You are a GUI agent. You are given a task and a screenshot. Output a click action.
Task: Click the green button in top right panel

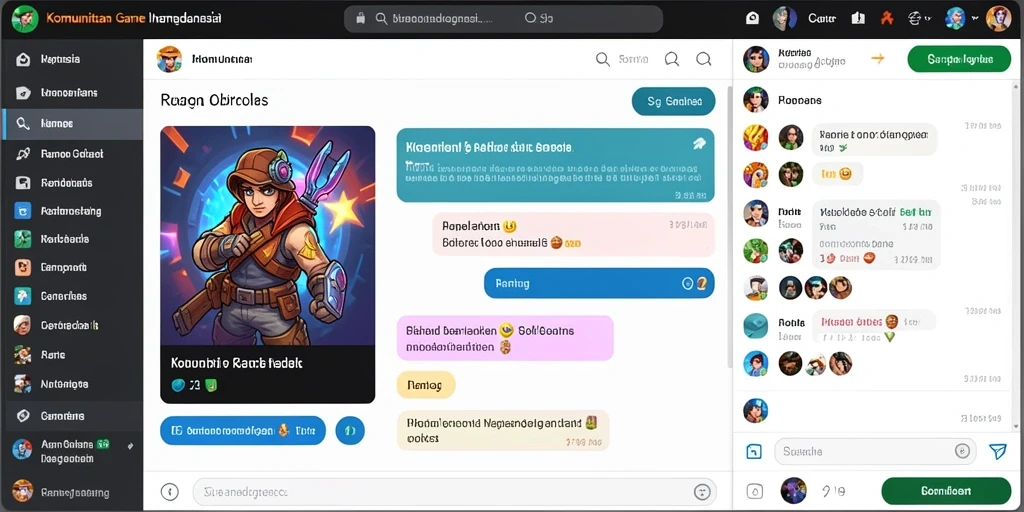click(959, 59)
